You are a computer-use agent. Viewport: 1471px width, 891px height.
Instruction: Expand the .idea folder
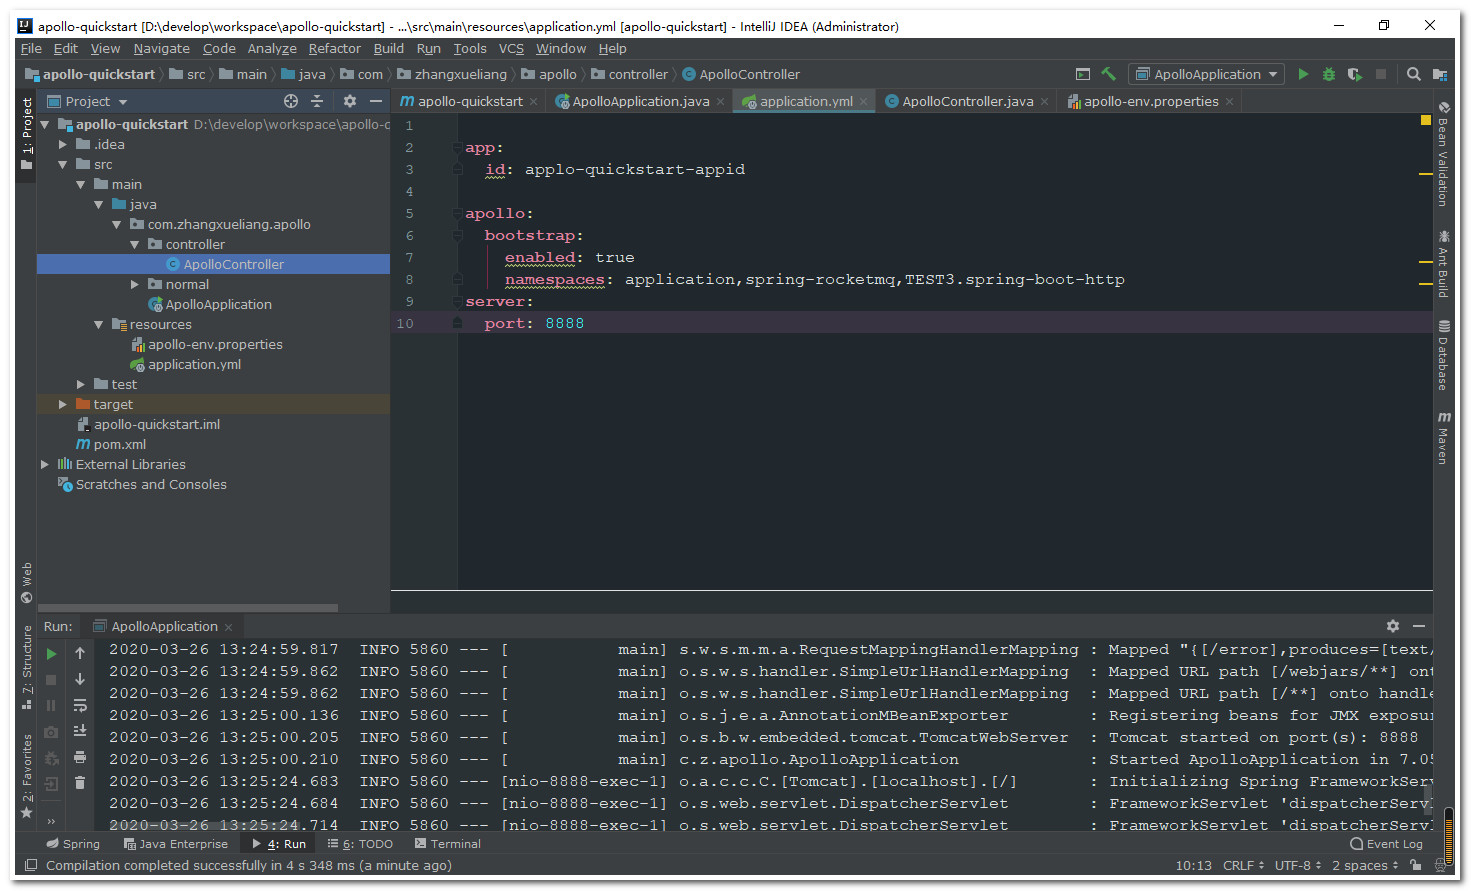pos(63,144)
